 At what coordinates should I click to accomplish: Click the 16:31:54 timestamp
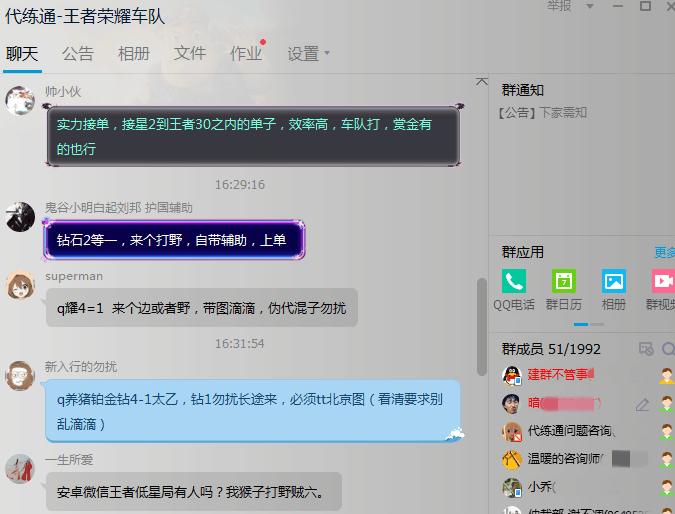coord(240,344)
